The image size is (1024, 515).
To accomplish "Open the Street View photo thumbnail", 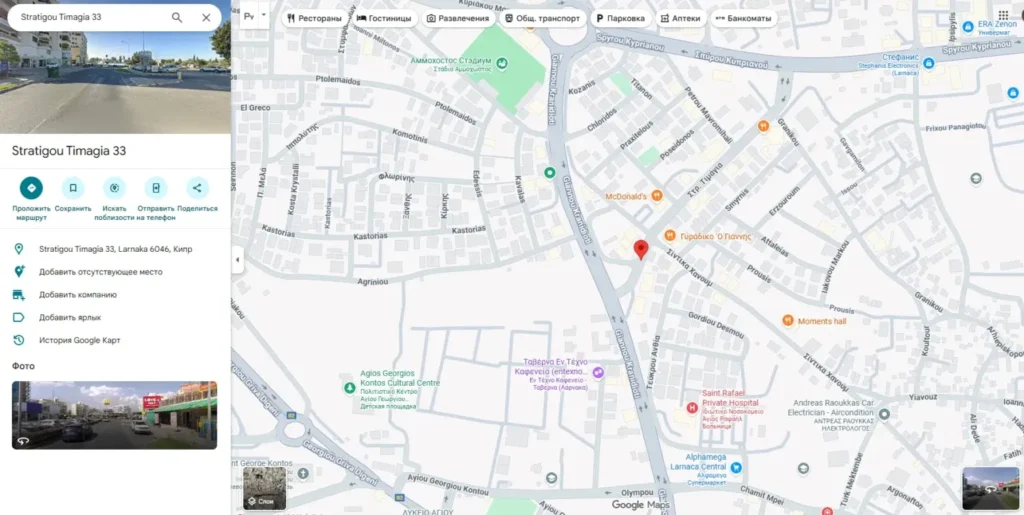I will pyautogui.click(x=114, y=414).
